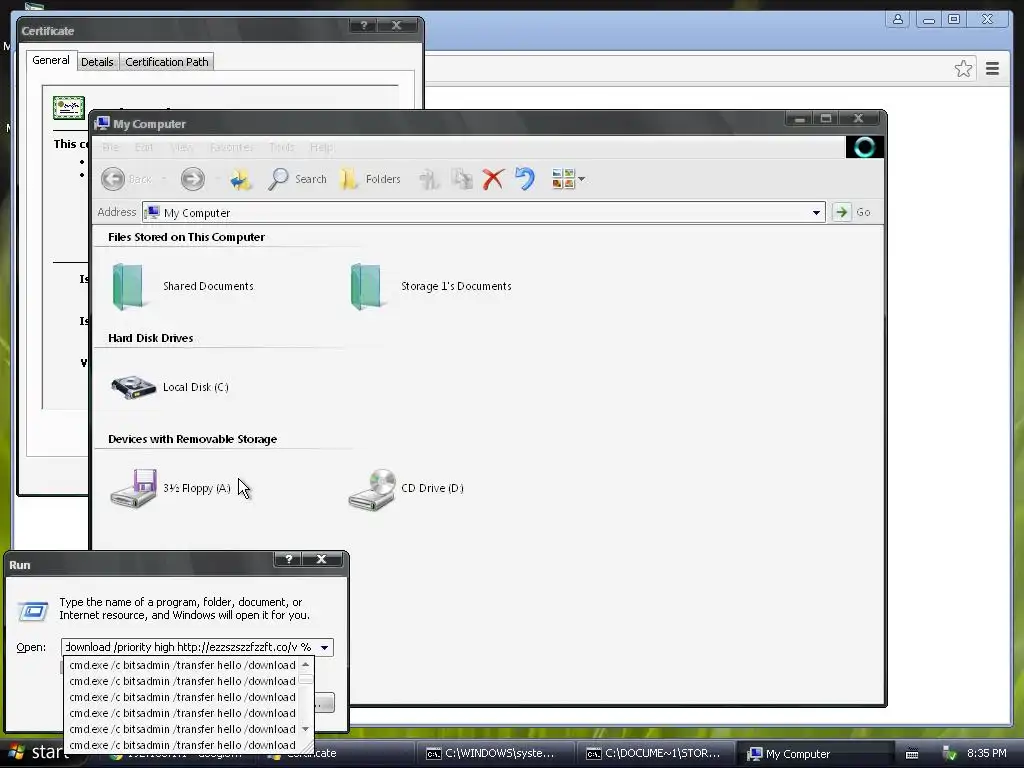Open the Help menu in My Computer
Screen dimensions: 1024x768
[x=321, y=147]
